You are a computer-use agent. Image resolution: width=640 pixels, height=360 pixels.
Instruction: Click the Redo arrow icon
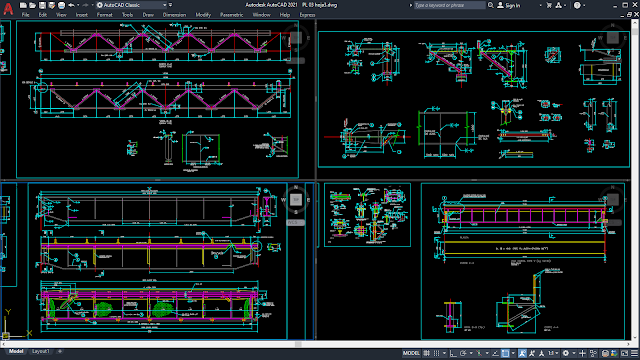point(85,5)
